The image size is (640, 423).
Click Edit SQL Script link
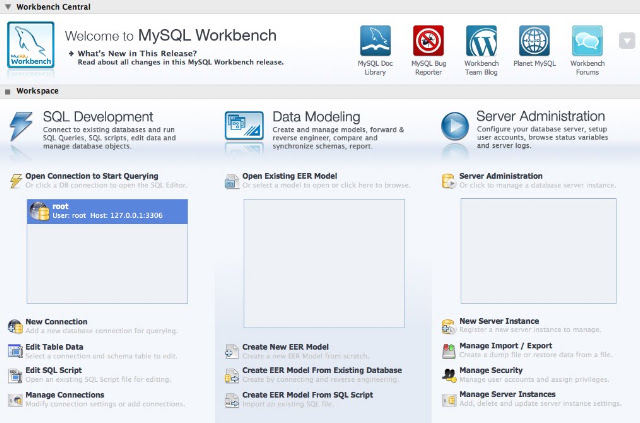click(x=53, y=370)
